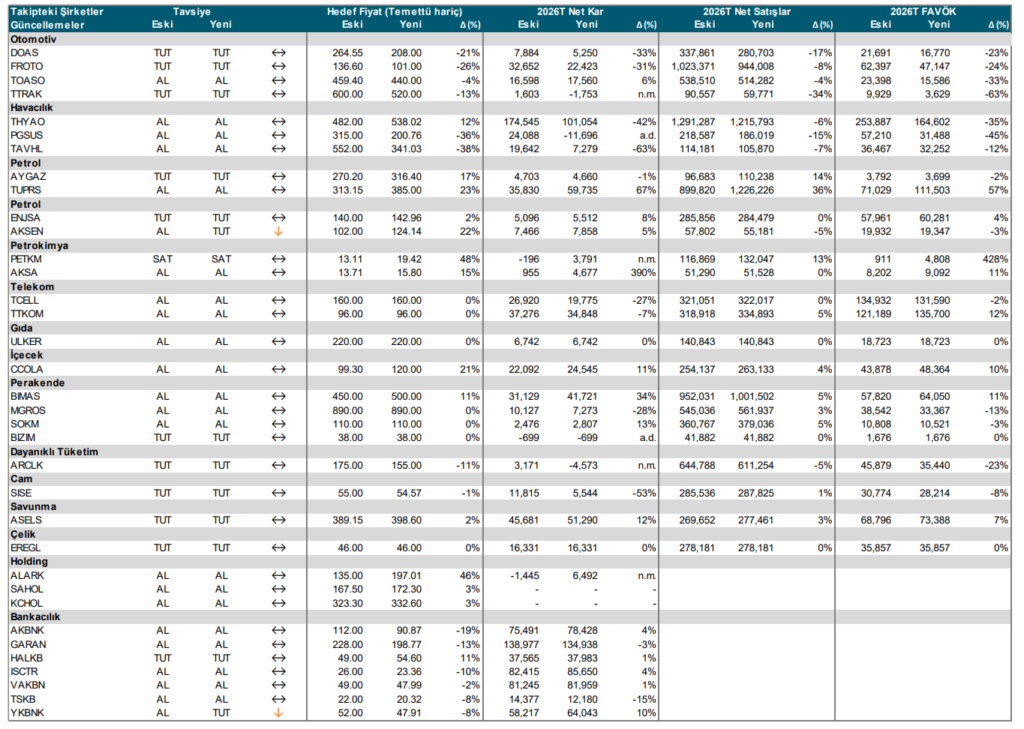Click TTRAK FAVÖK change -63%
This screenshot has width=1024, height=729.
click(996, 95)
